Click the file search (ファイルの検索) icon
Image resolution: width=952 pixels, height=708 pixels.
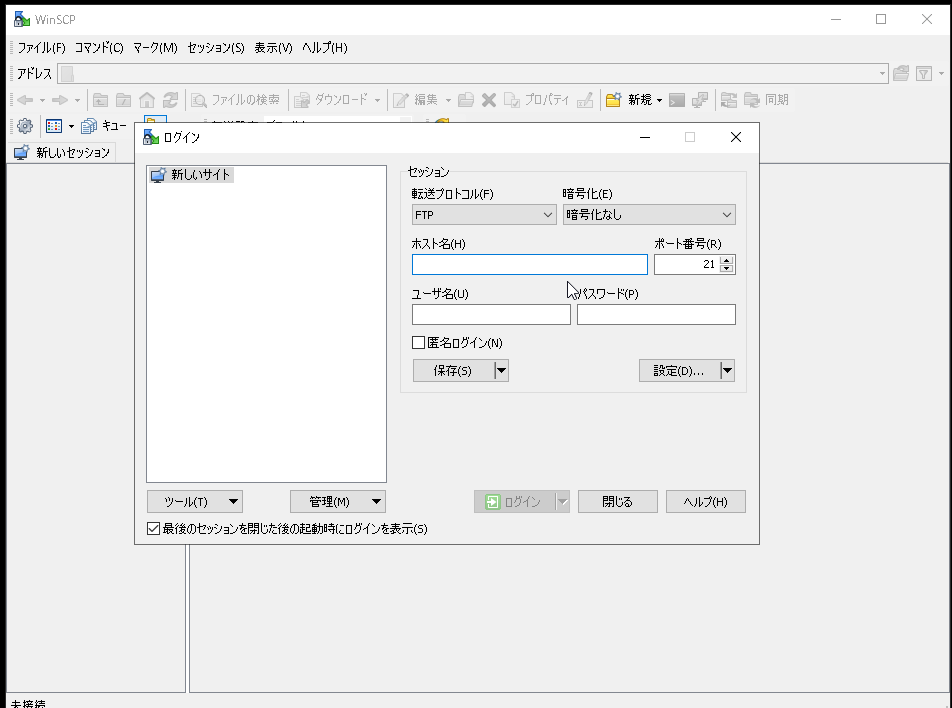click(x=199, y=100)
